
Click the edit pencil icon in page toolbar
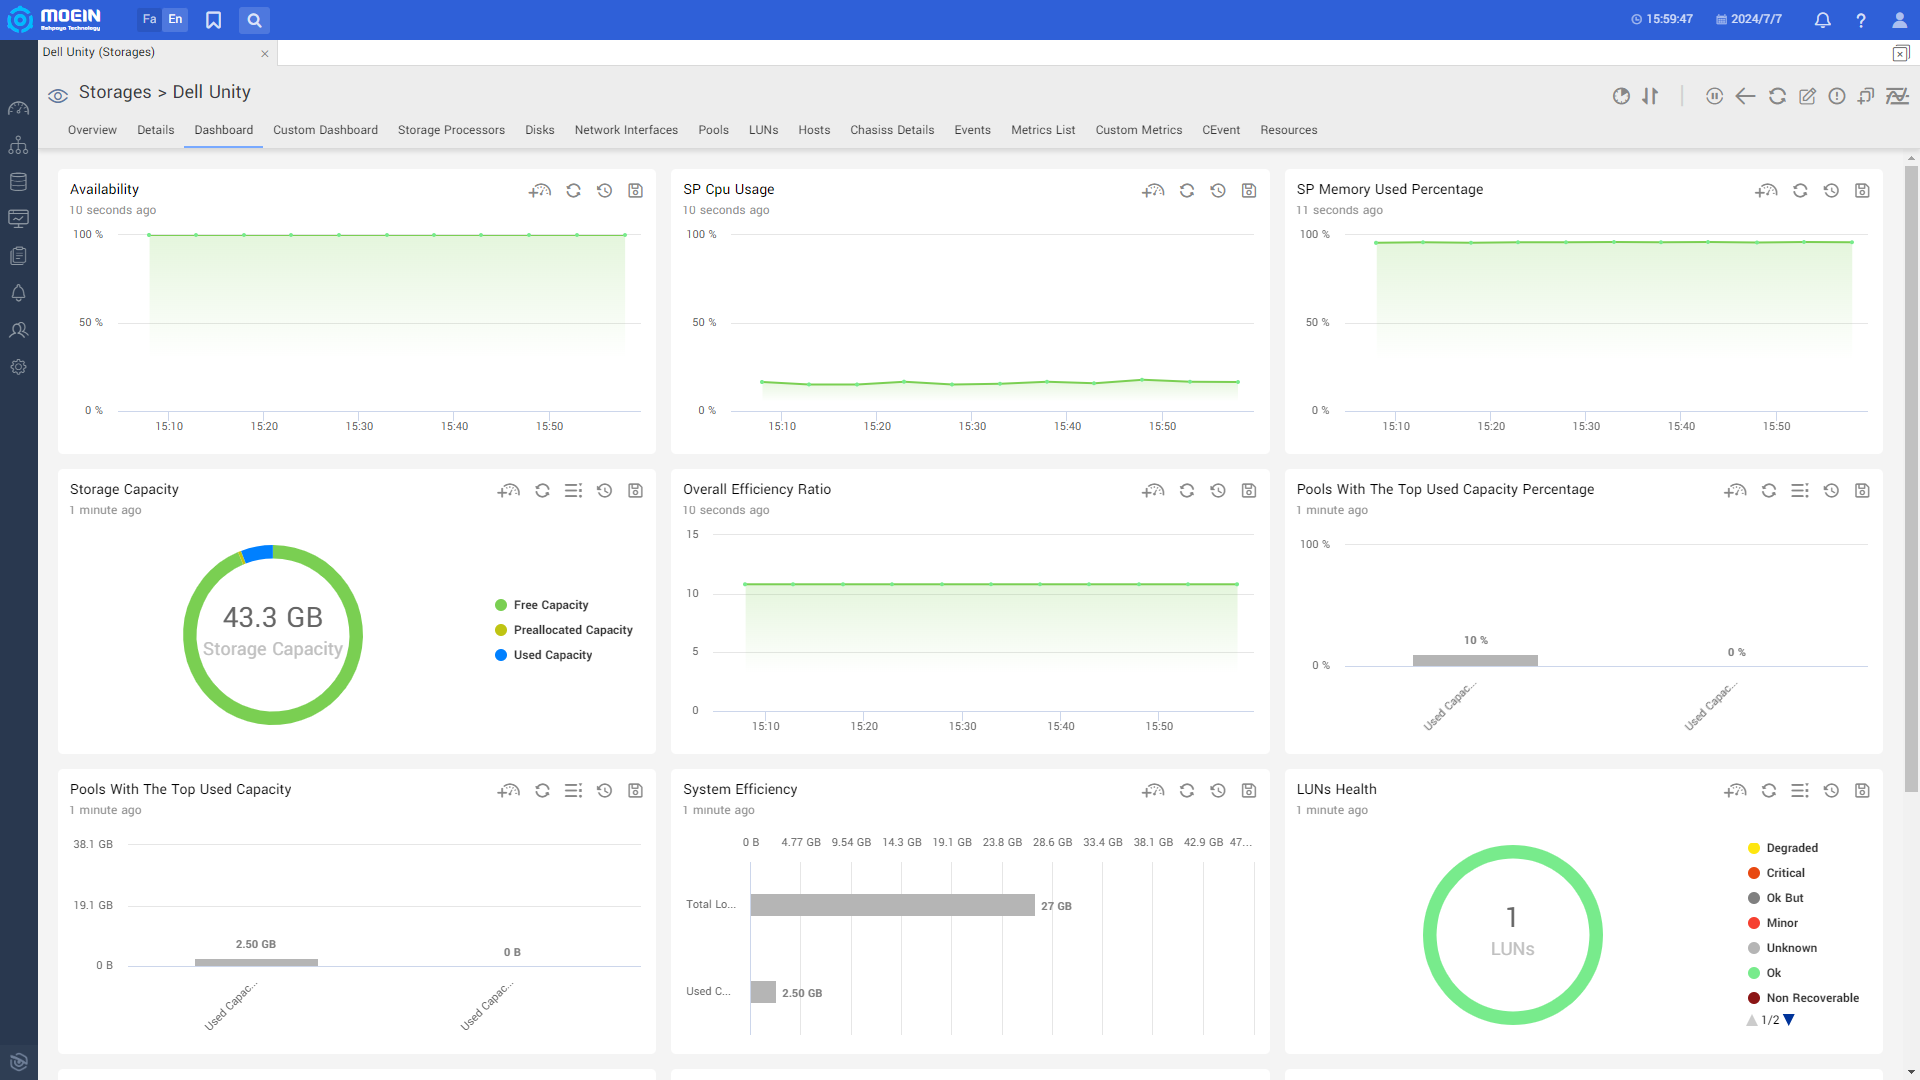tap(1807, 96)
